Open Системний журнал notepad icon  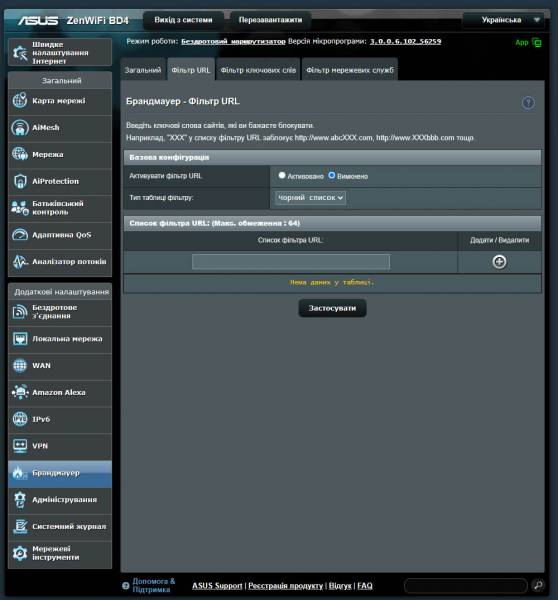[20, 527]
